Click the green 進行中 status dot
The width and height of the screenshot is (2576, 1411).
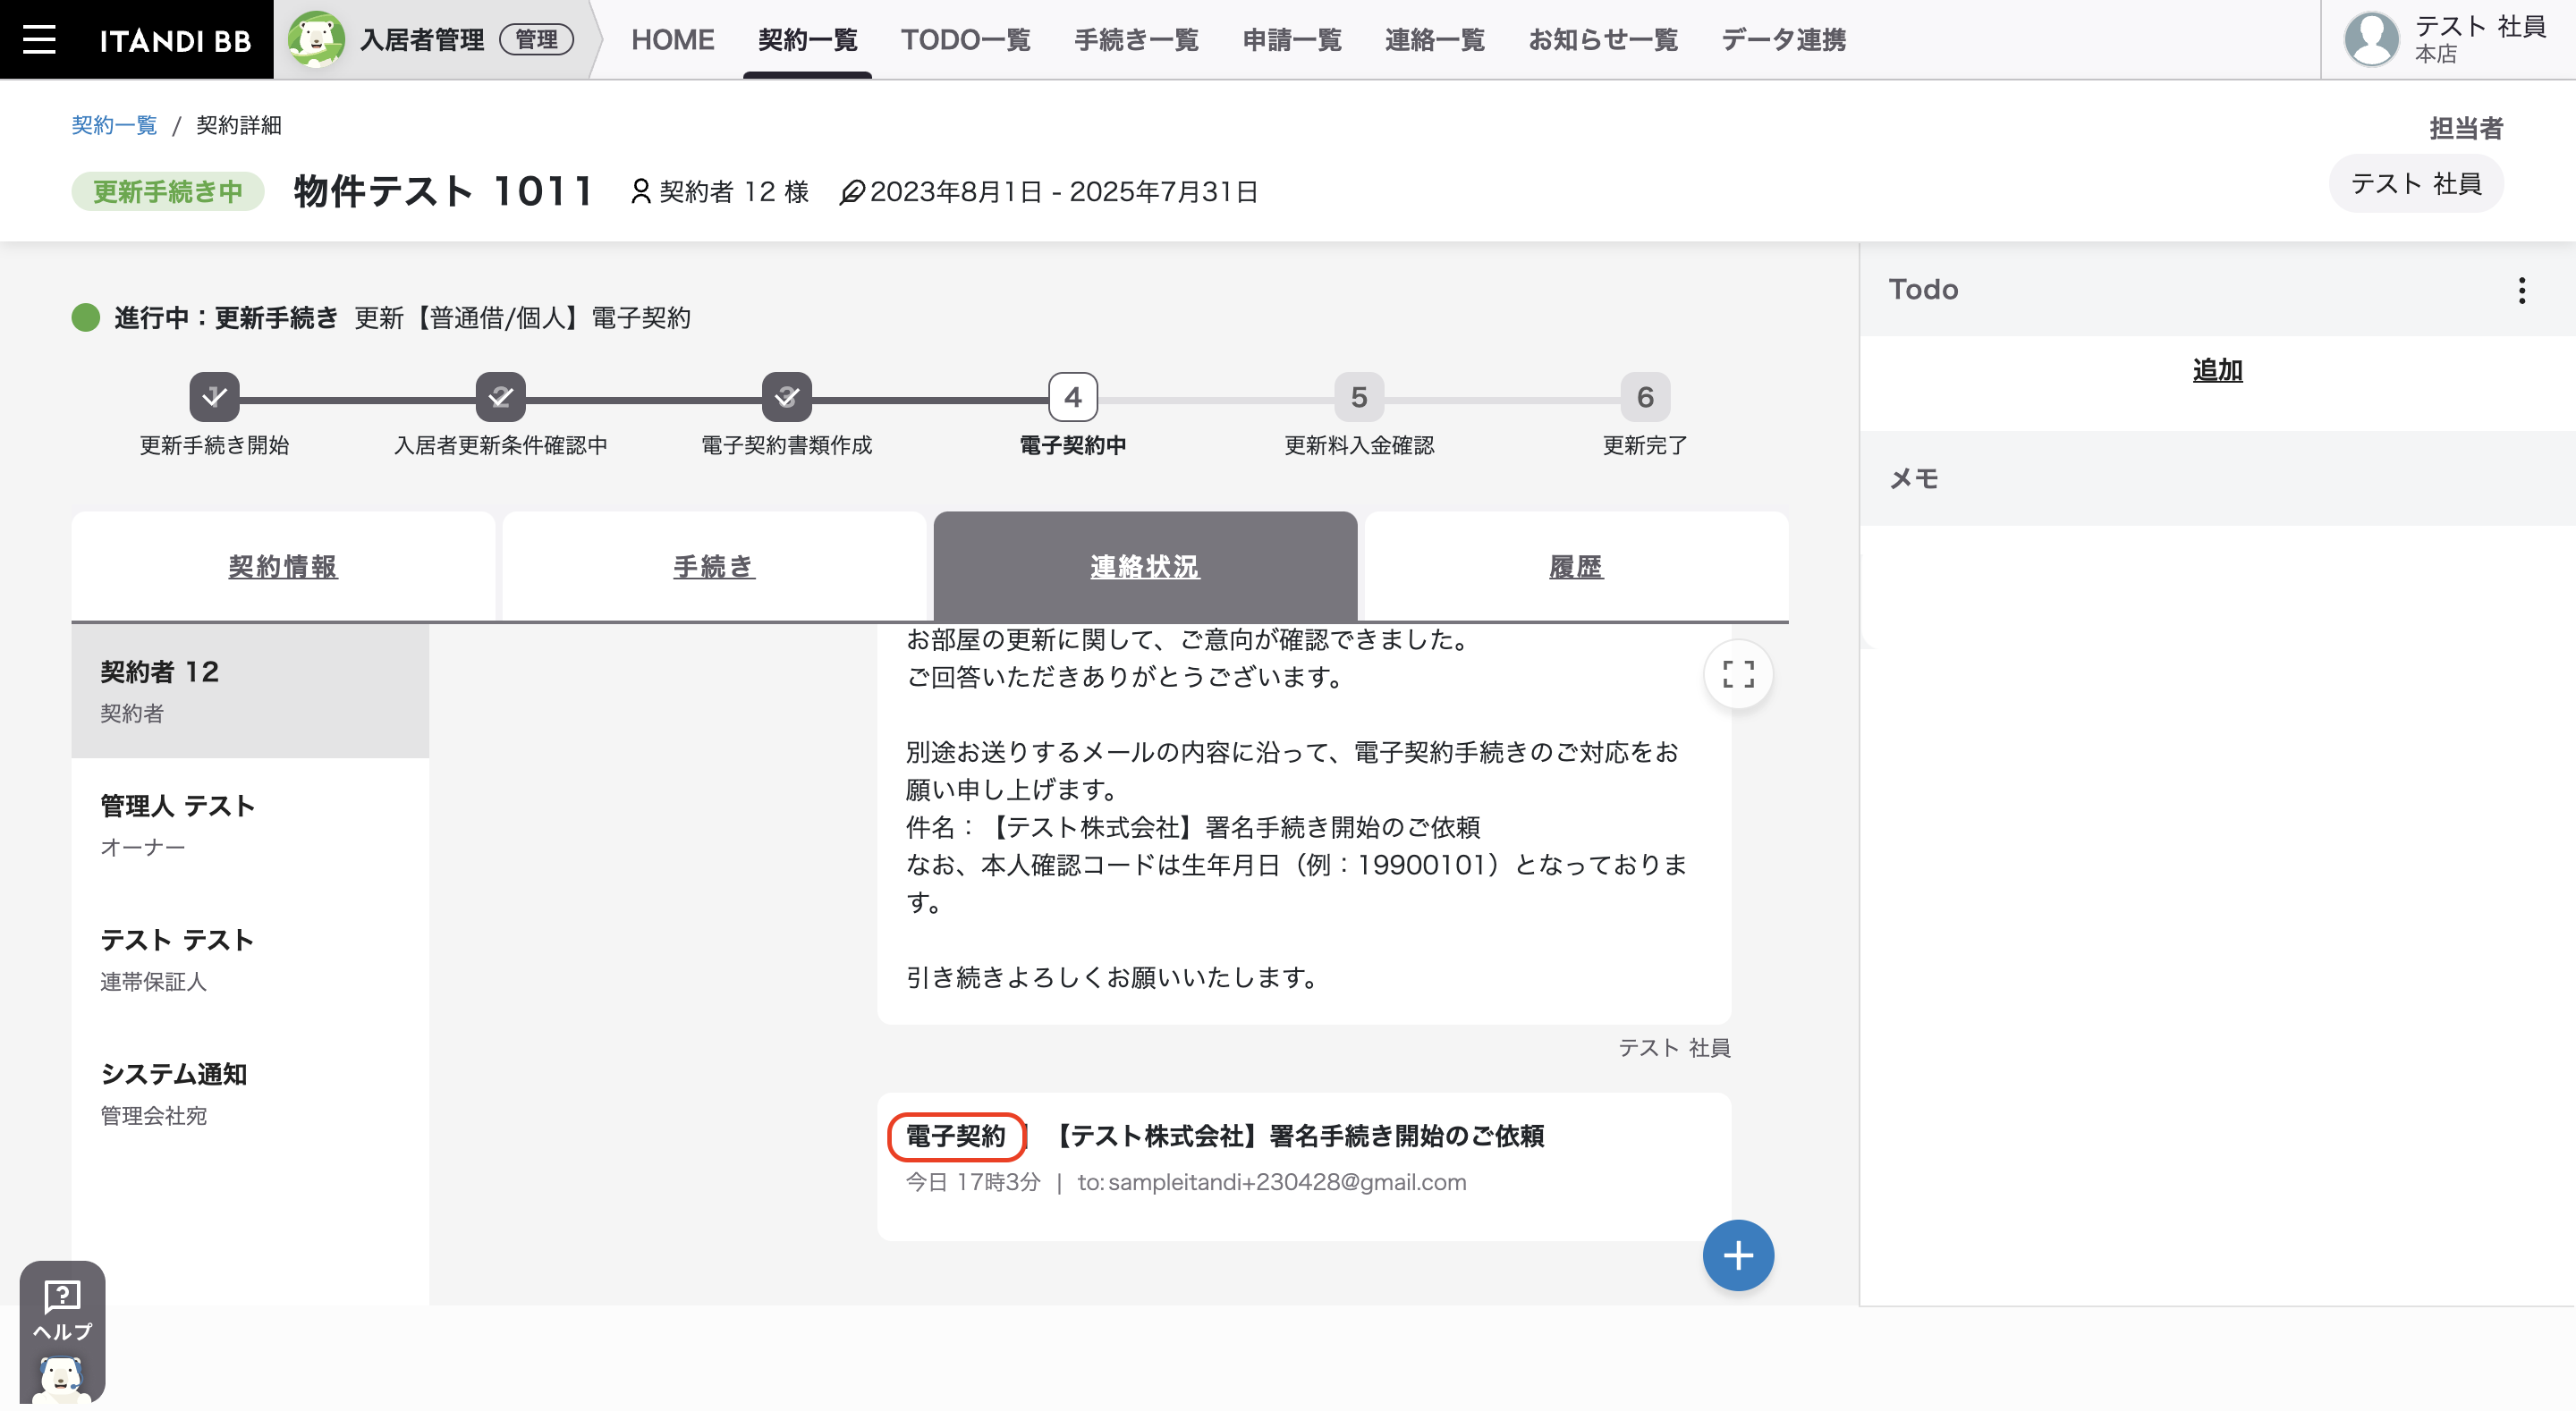click(86, 317)
